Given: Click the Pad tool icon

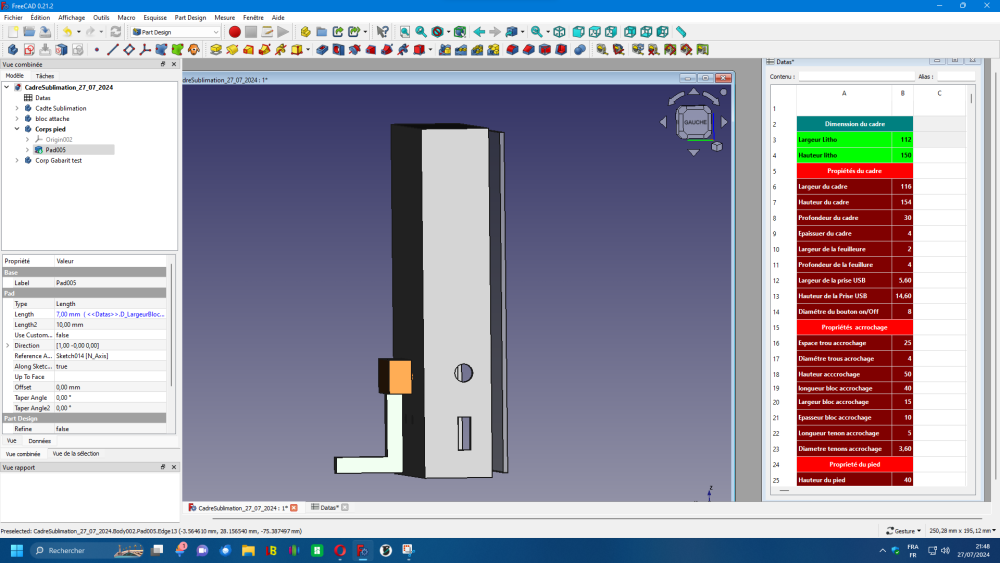Looking at the screenshot, I should tap(216, 50).
